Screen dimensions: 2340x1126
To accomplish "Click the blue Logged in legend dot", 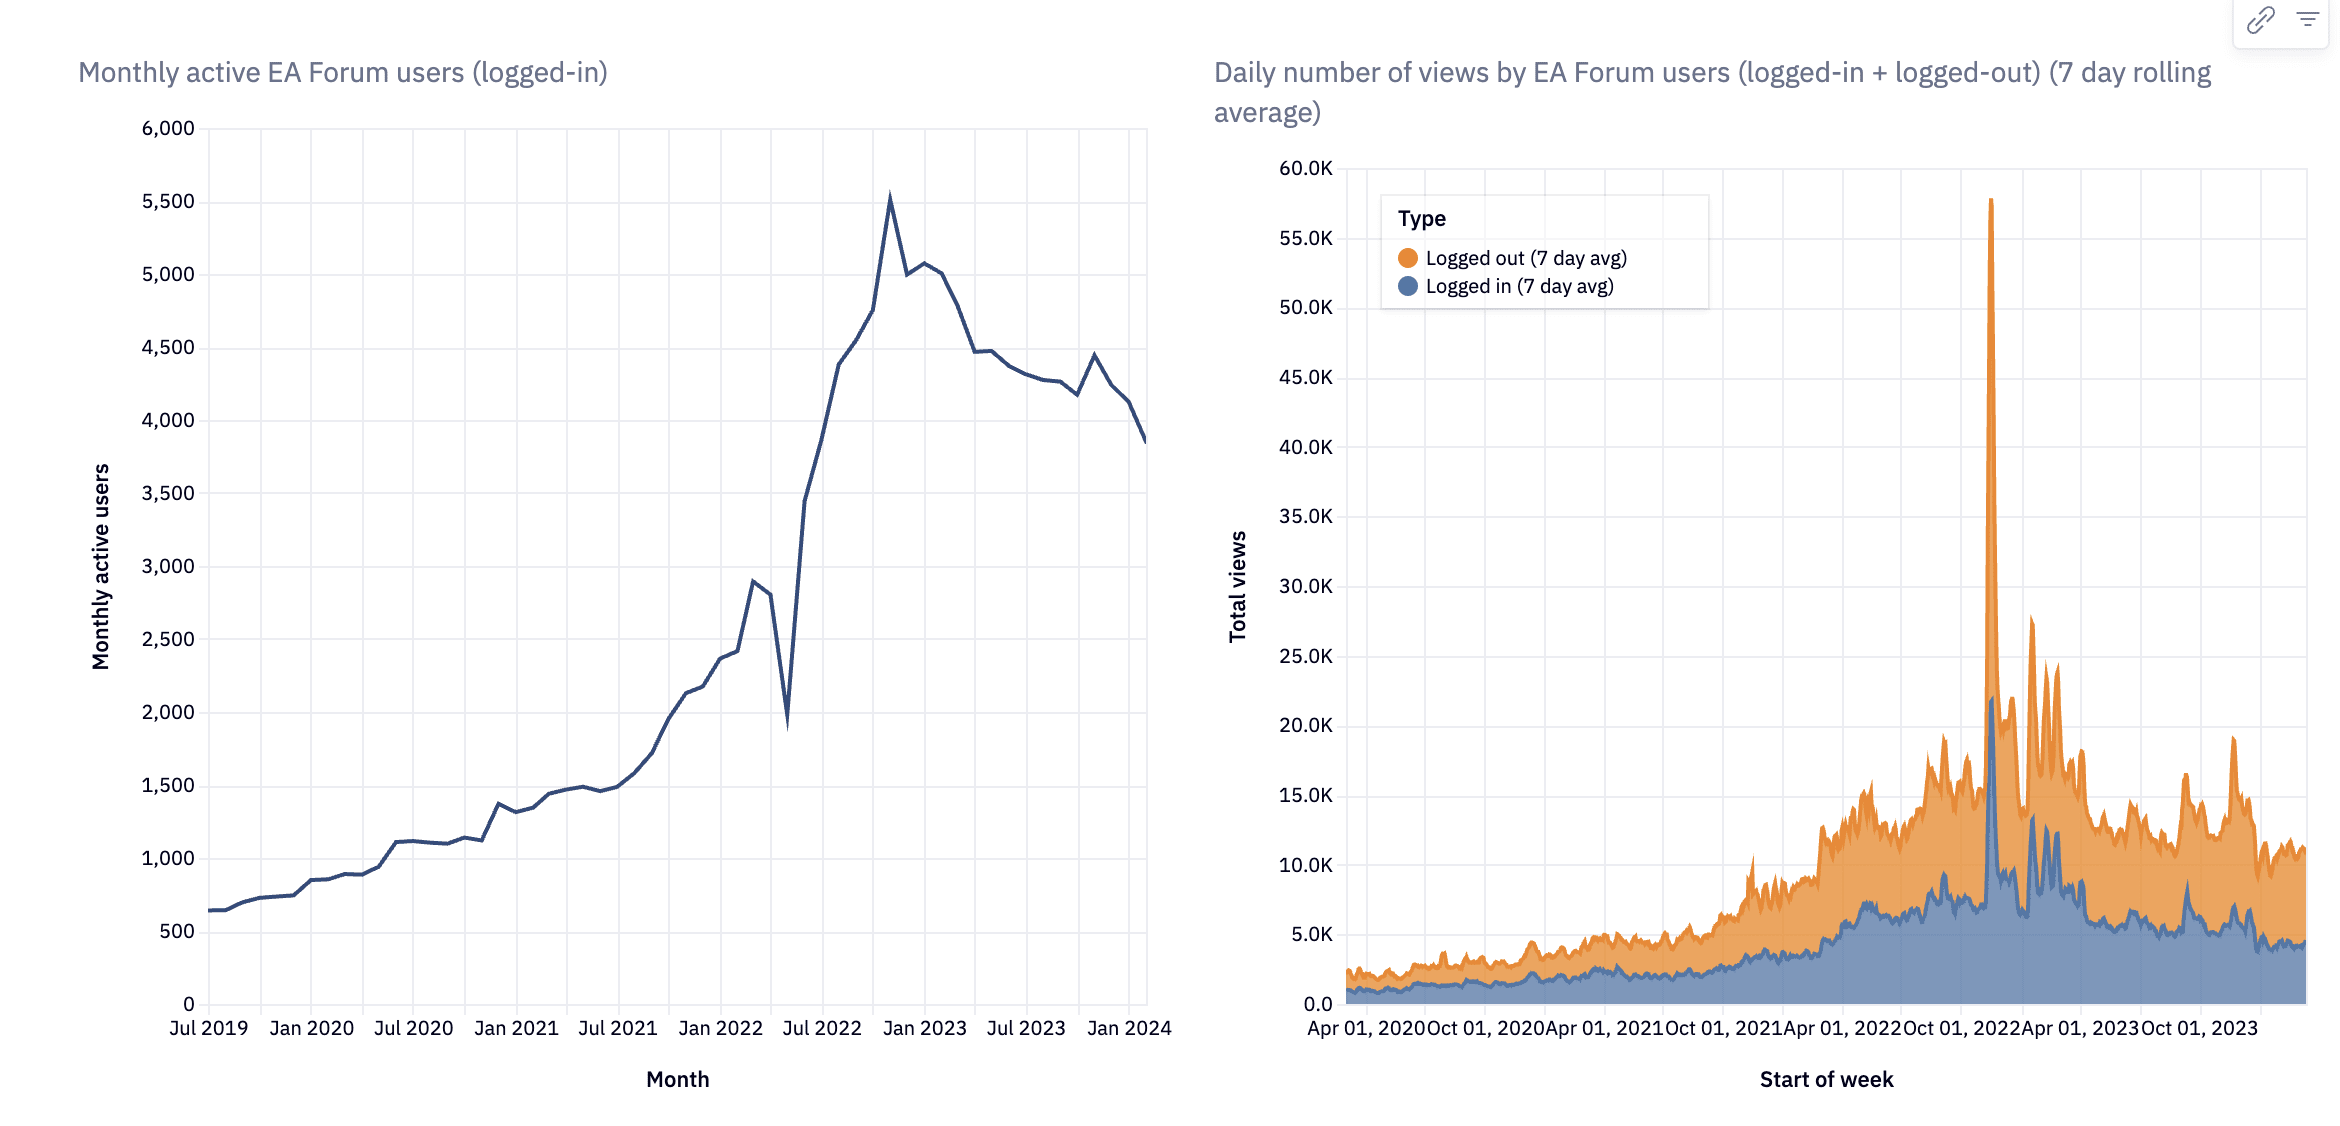I will point(1407,286).
